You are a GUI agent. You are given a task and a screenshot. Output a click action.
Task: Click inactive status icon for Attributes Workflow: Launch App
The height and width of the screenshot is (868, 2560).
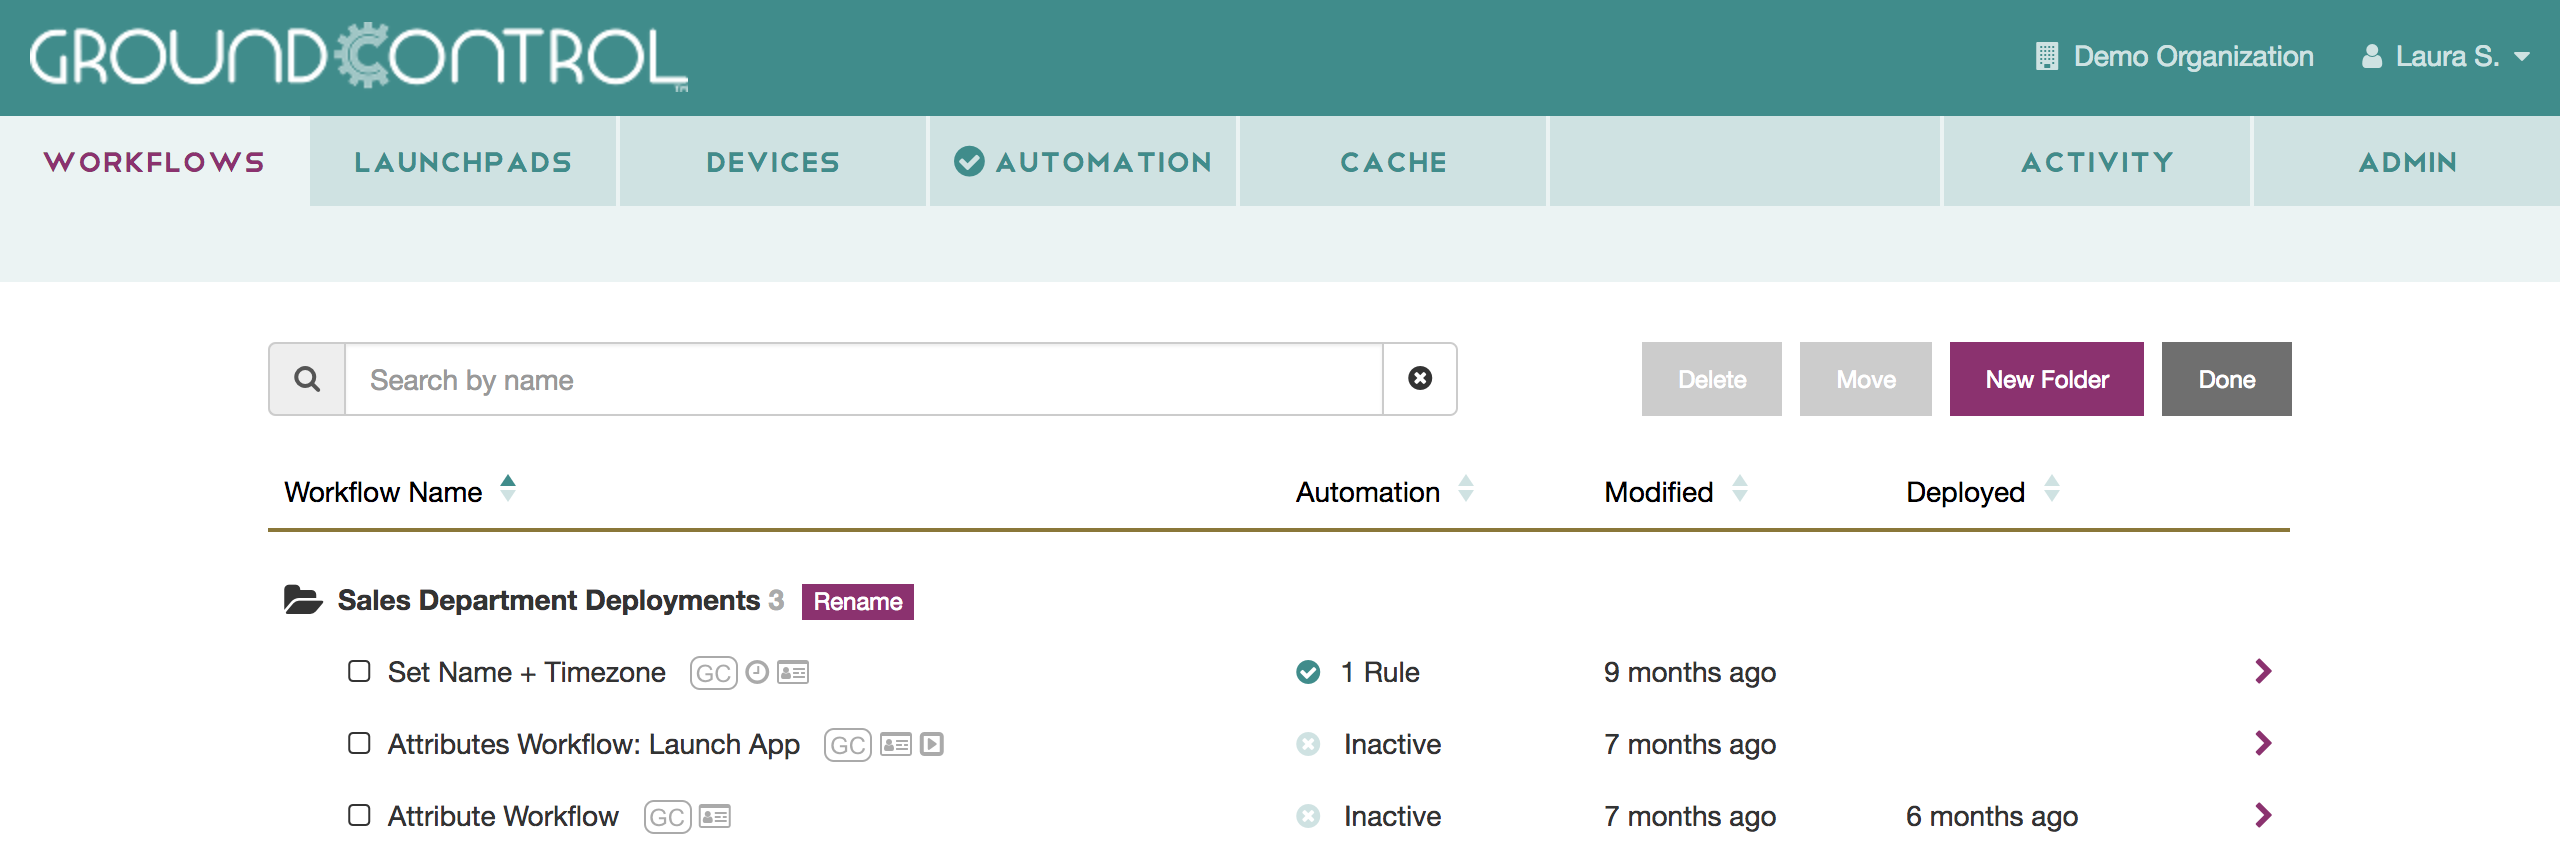point(1308,744)
